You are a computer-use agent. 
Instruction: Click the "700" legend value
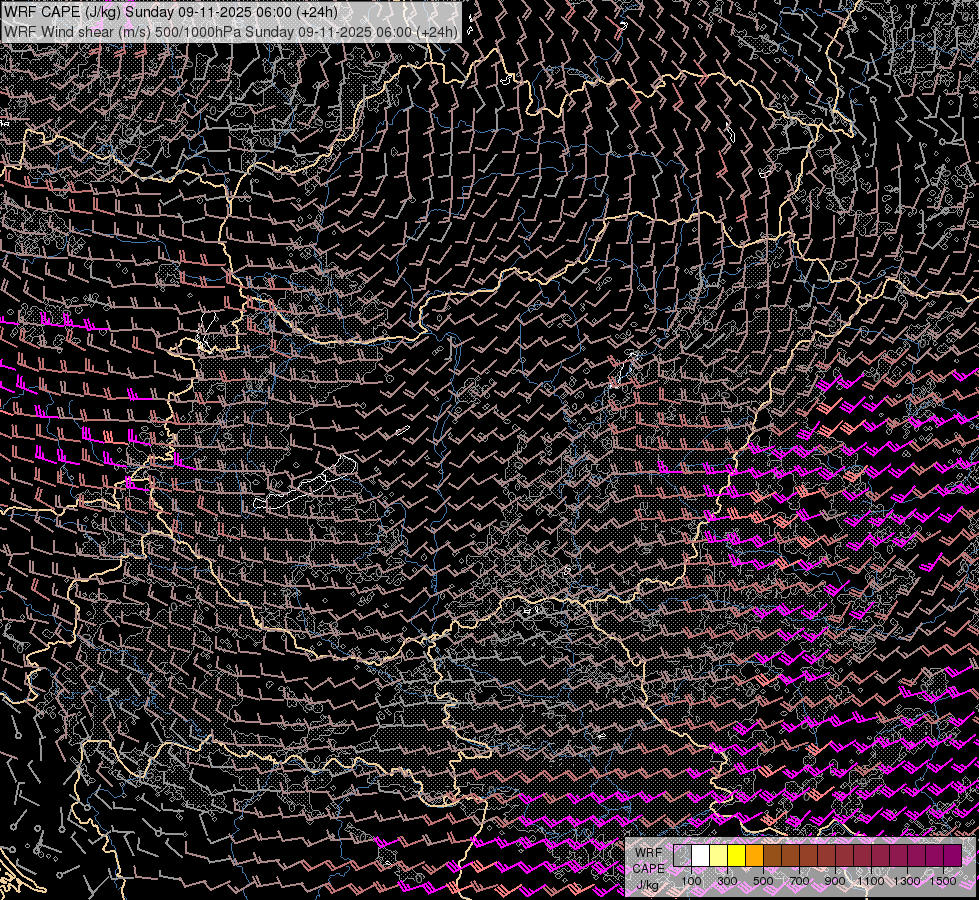click(799, 881)
